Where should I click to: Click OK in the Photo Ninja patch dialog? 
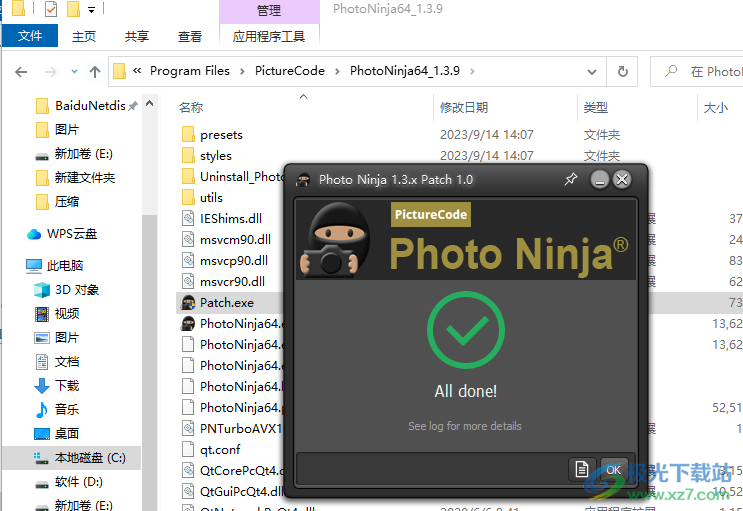[x=614, y=469]
